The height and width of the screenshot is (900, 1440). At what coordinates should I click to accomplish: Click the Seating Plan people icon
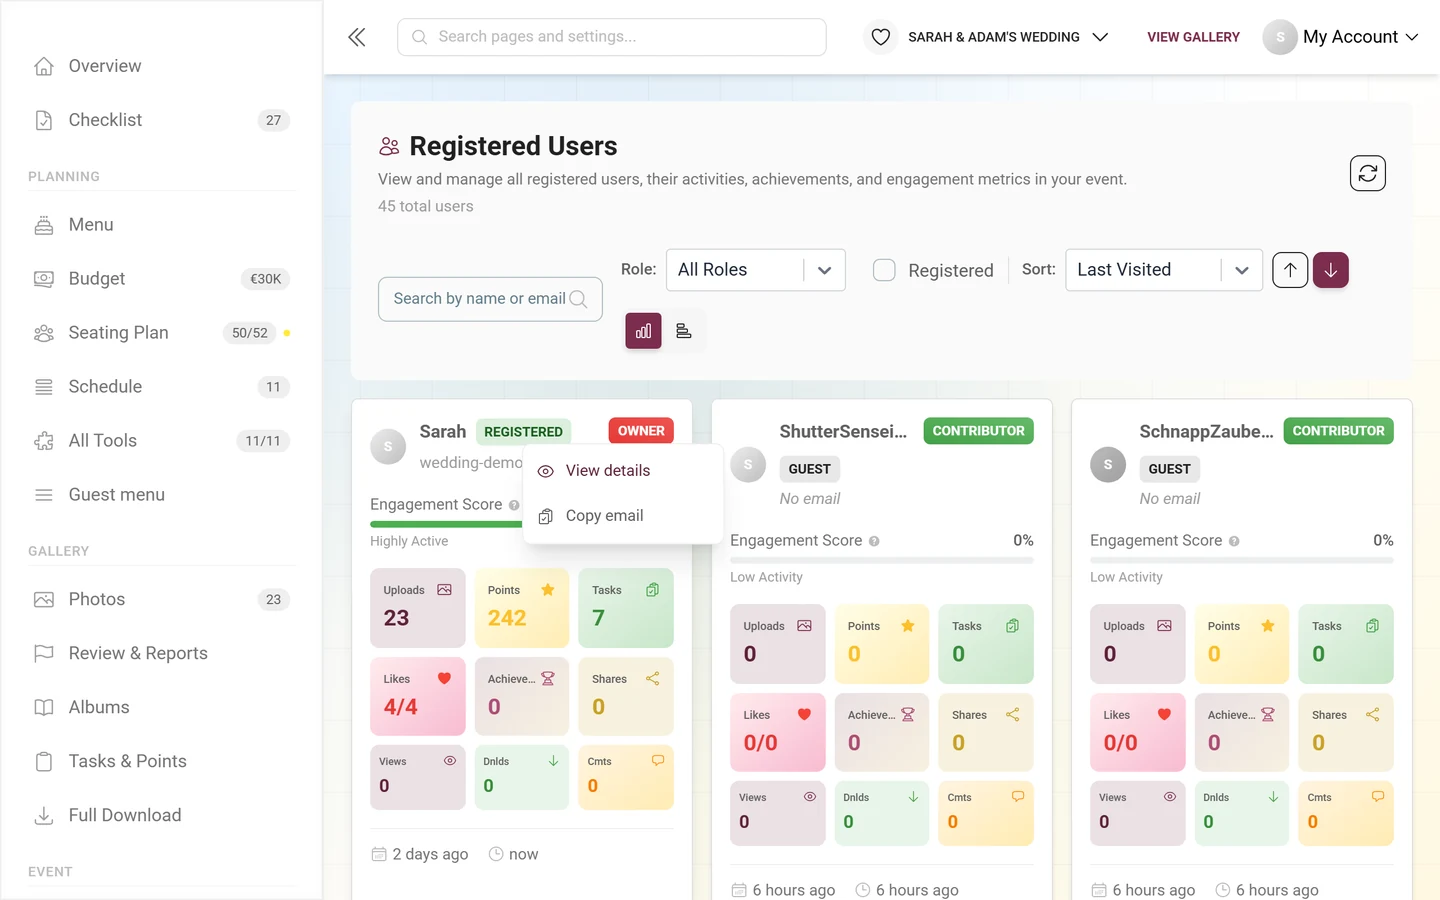pyautogui.click(x=44, y=333)
